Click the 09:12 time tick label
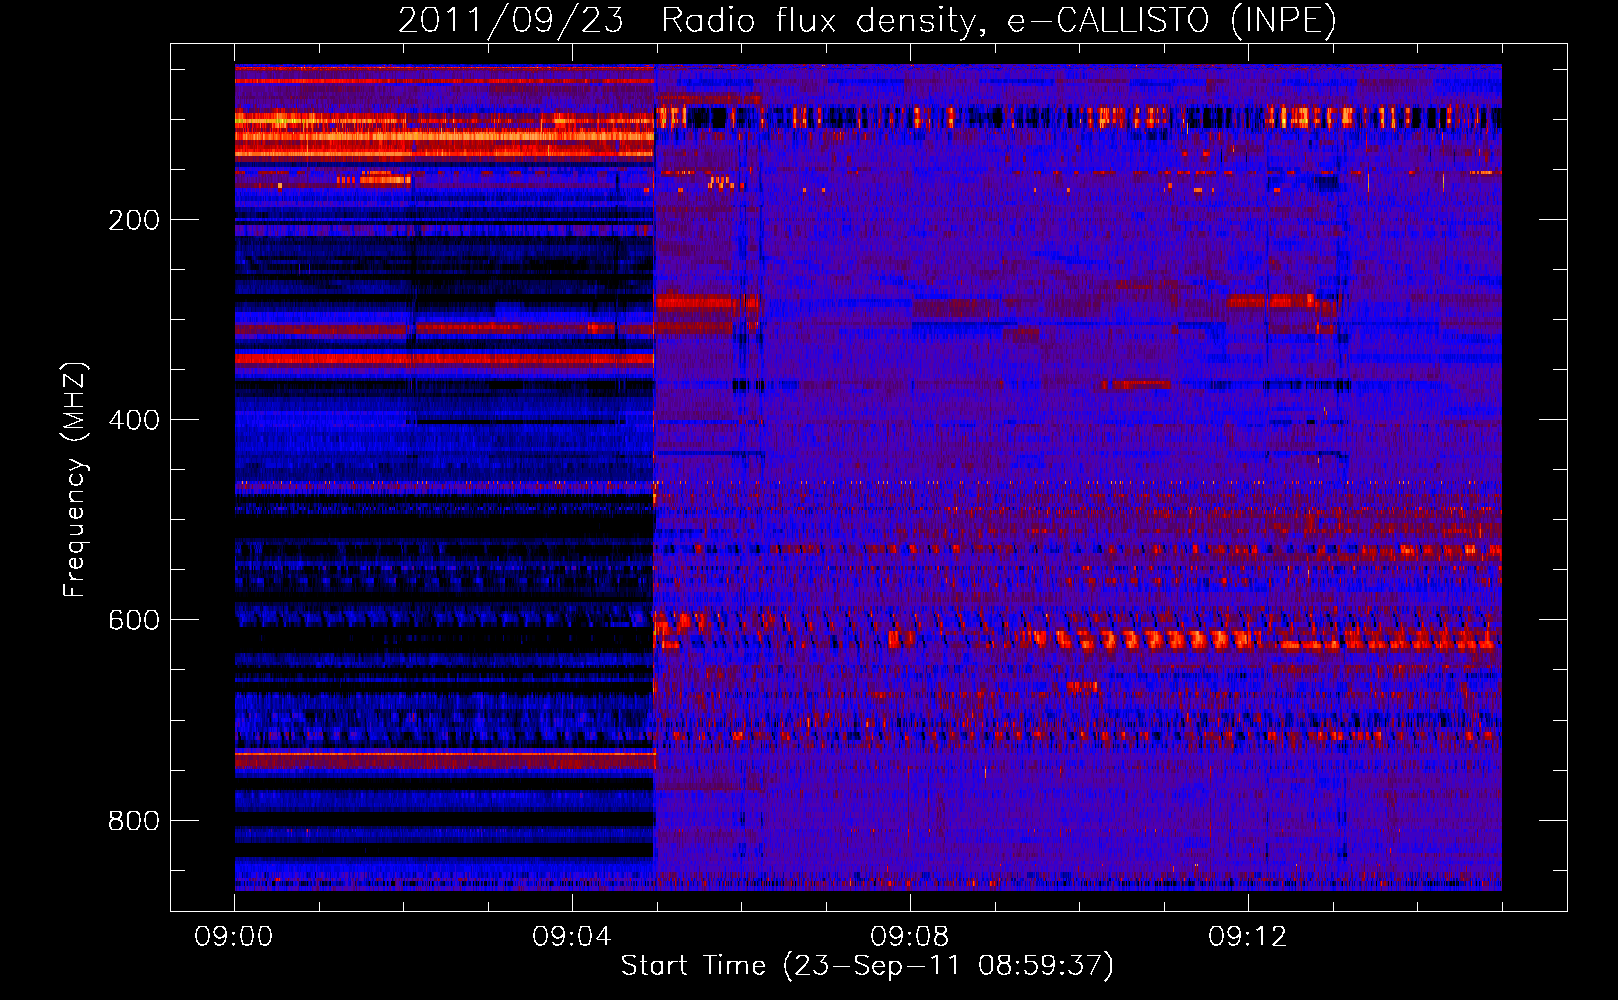1618x1000 pixels. 1248,936
